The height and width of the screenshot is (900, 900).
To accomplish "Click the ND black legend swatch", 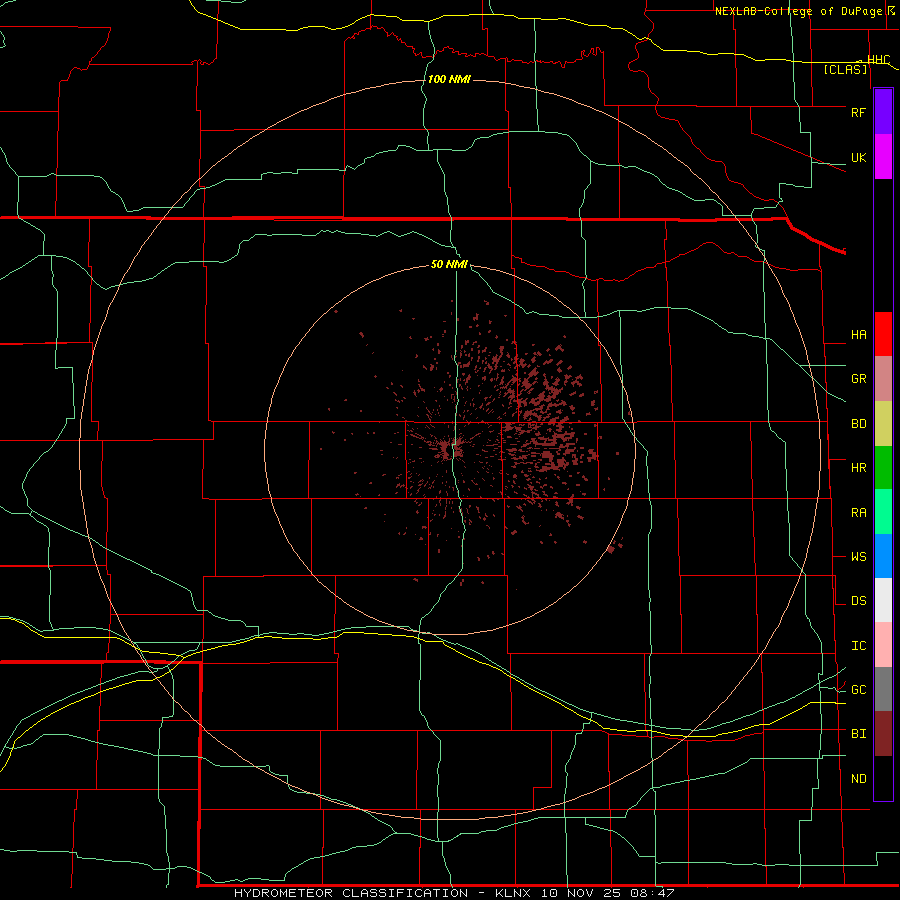I will click(883, 778).
